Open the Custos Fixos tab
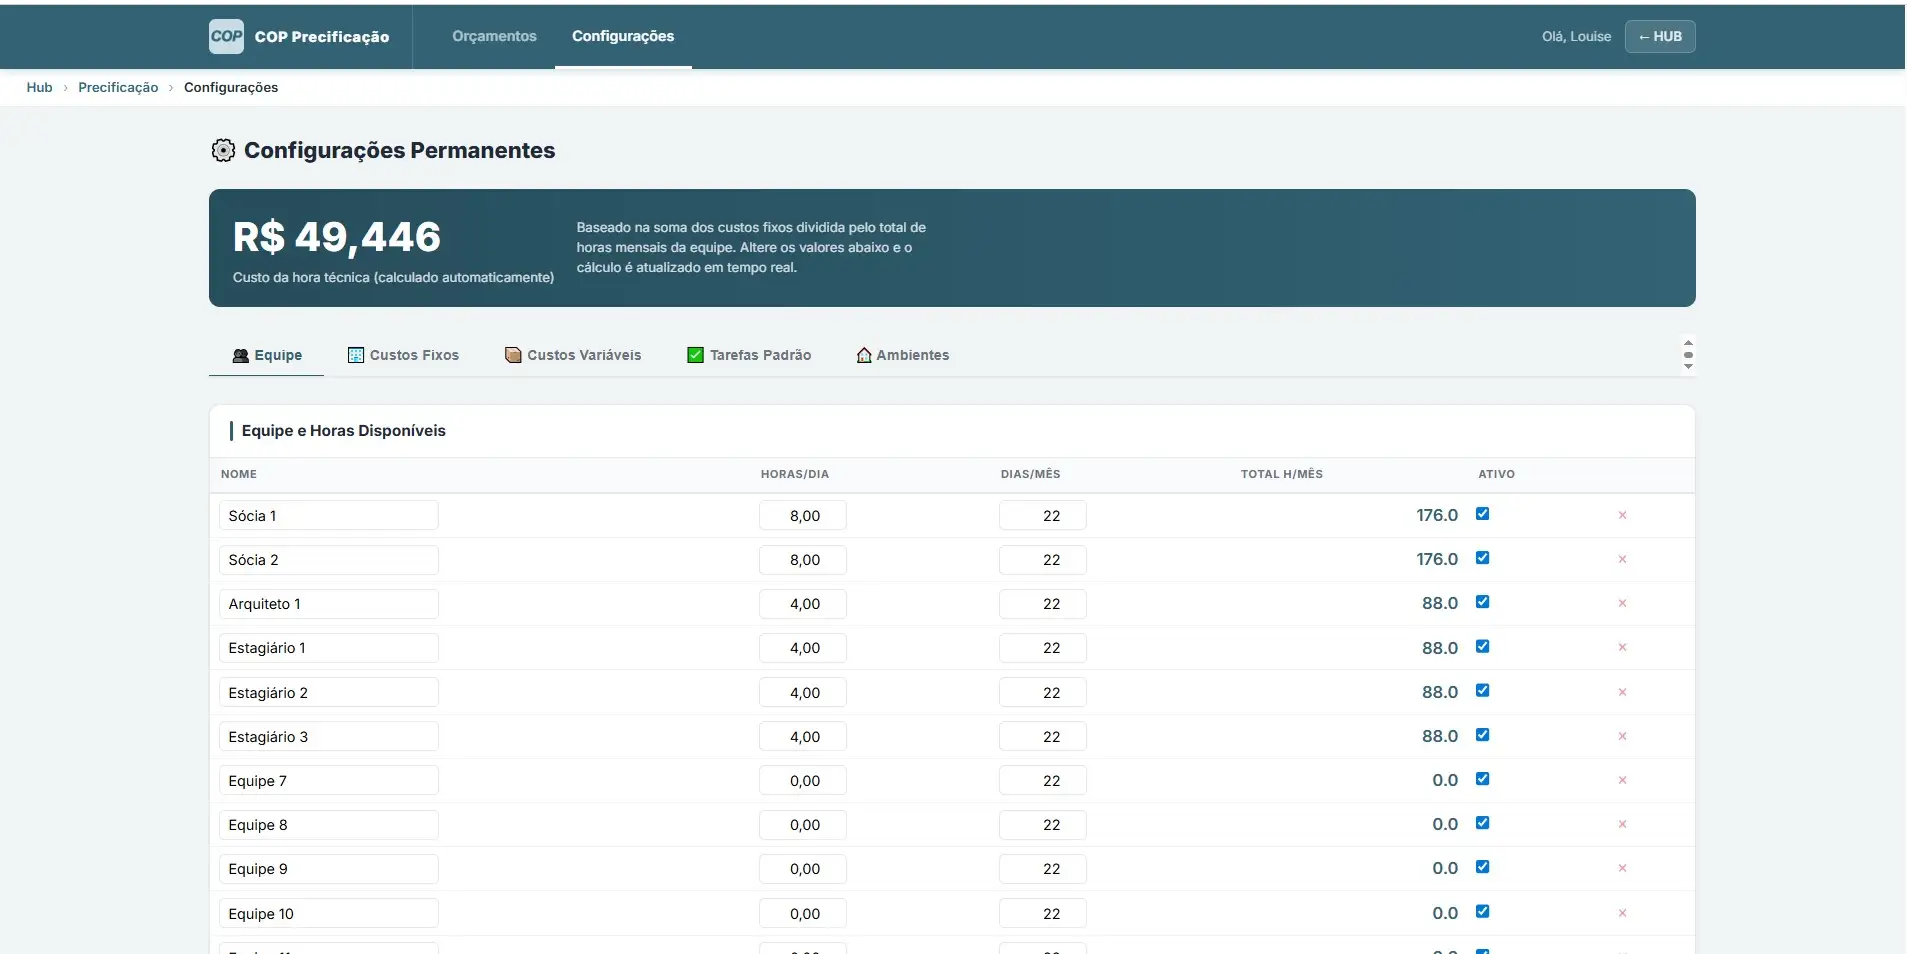The image size is (1907, 954). (x=403, y=355)
